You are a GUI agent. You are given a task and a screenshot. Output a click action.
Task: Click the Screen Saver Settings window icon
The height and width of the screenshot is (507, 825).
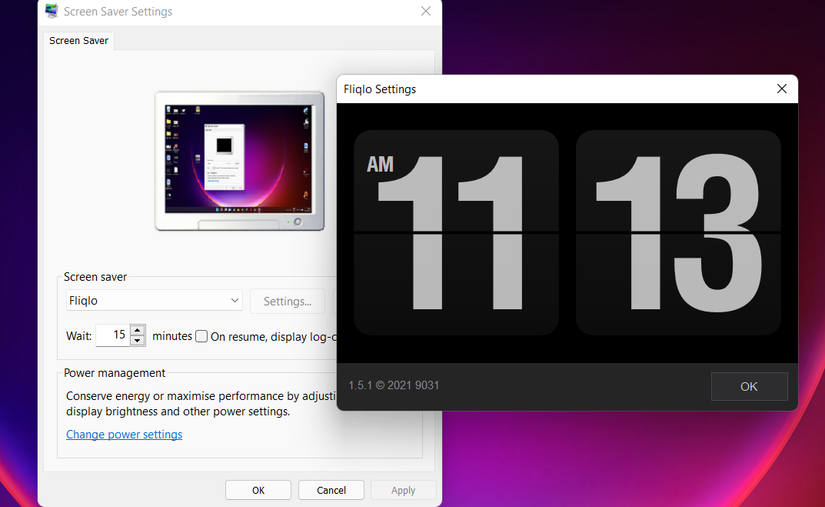click(x=52, y=11)
